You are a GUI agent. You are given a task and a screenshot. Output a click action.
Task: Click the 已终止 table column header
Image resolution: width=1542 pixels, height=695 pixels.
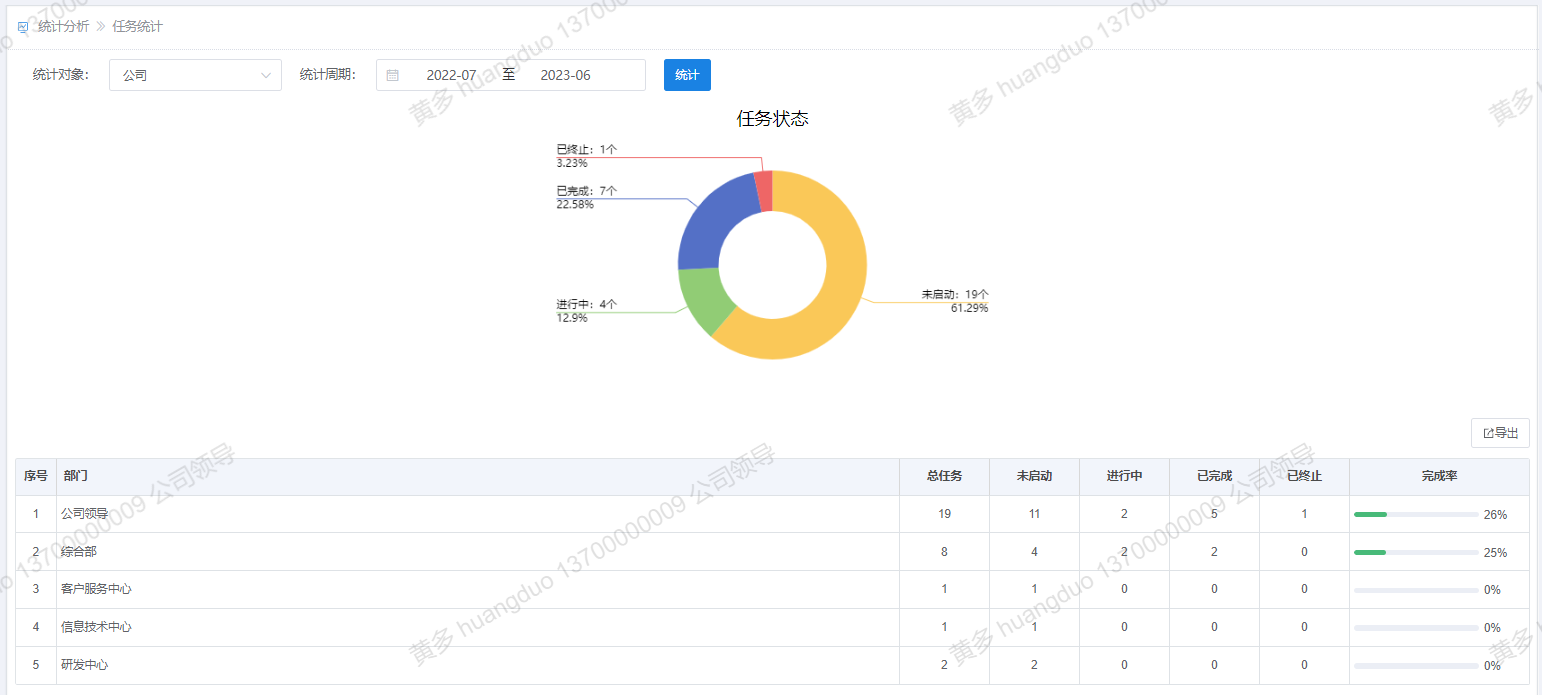point(1304,476)
